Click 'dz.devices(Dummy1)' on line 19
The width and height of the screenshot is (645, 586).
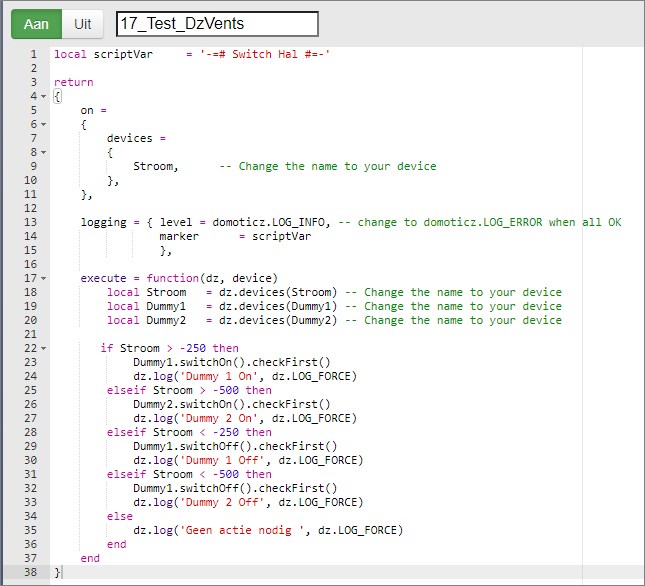pyautogui.click(x=278, y=306)
